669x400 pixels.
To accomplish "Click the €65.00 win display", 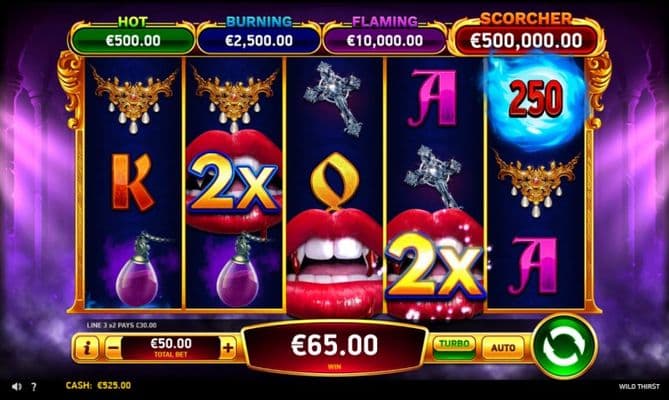I will pos(334,348).
